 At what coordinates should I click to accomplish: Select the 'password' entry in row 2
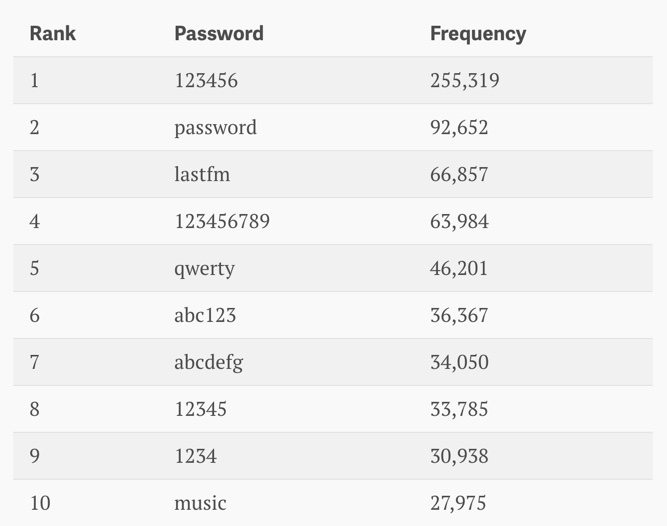pos(215,127)
